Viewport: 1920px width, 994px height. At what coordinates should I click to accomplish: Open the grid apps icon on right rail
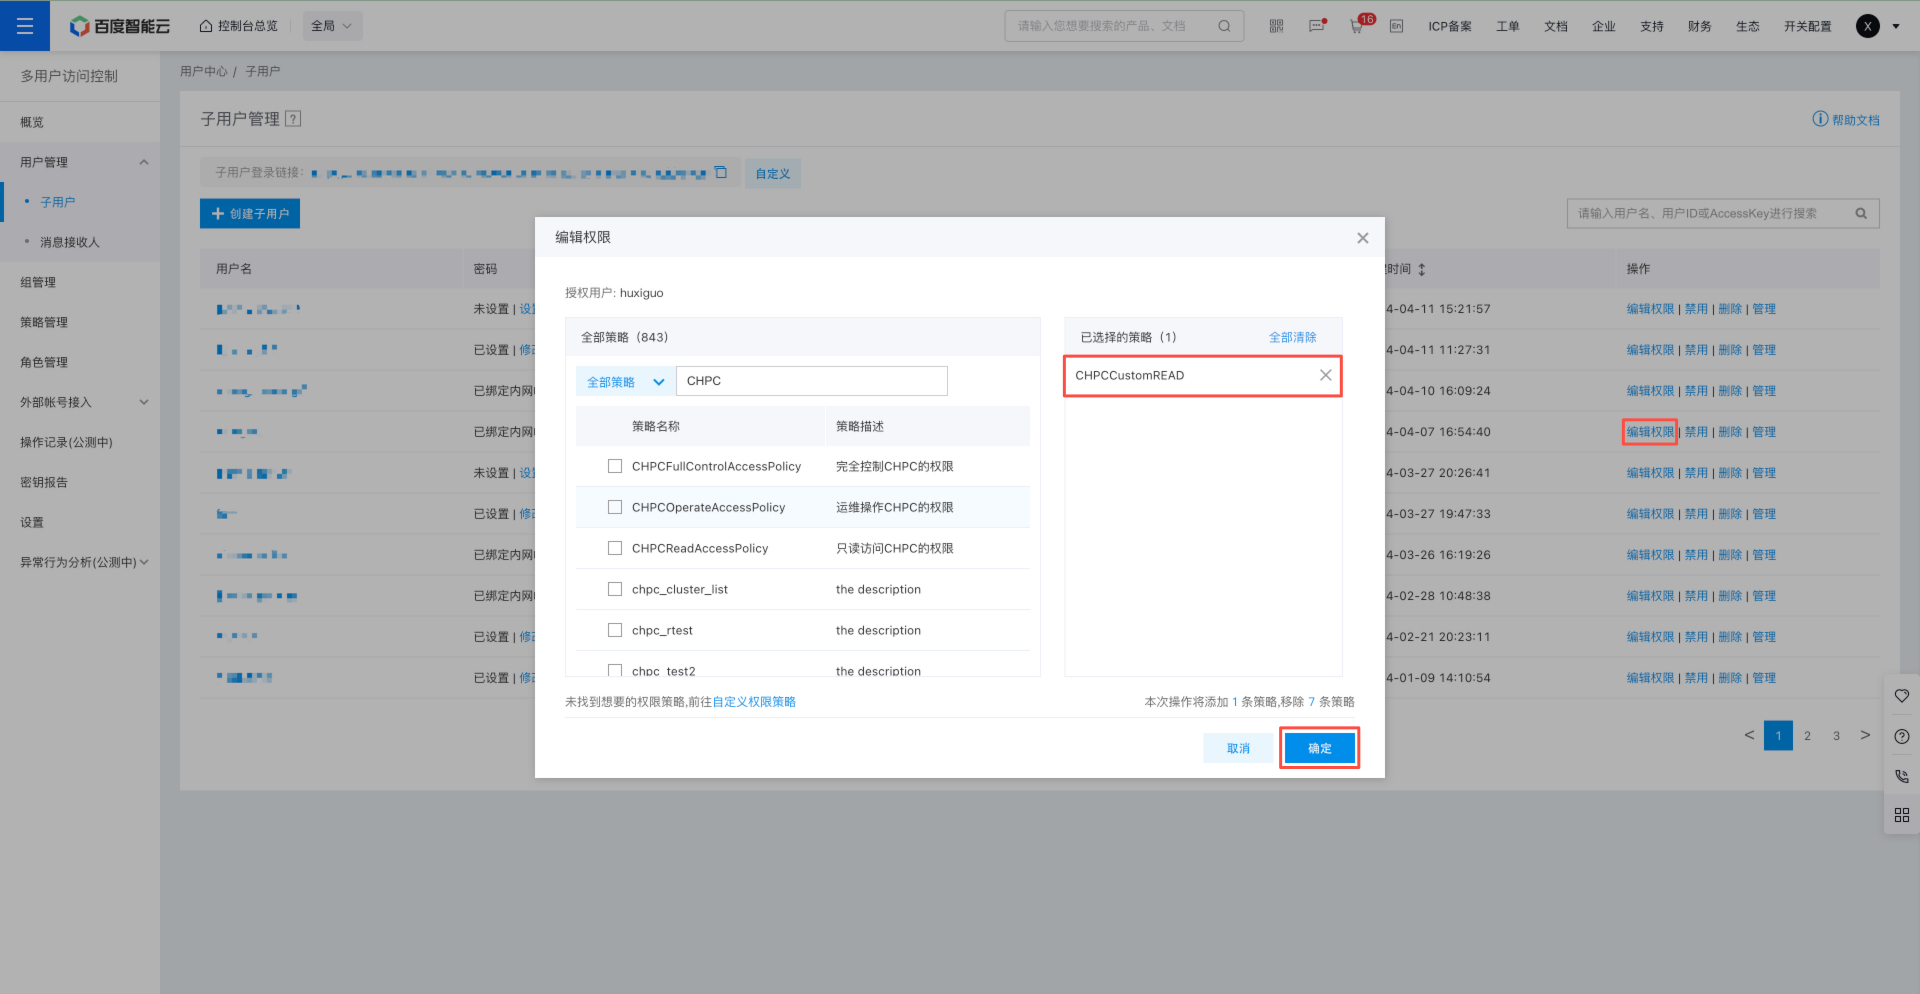pyautogui.click(x=1902, y=816)
